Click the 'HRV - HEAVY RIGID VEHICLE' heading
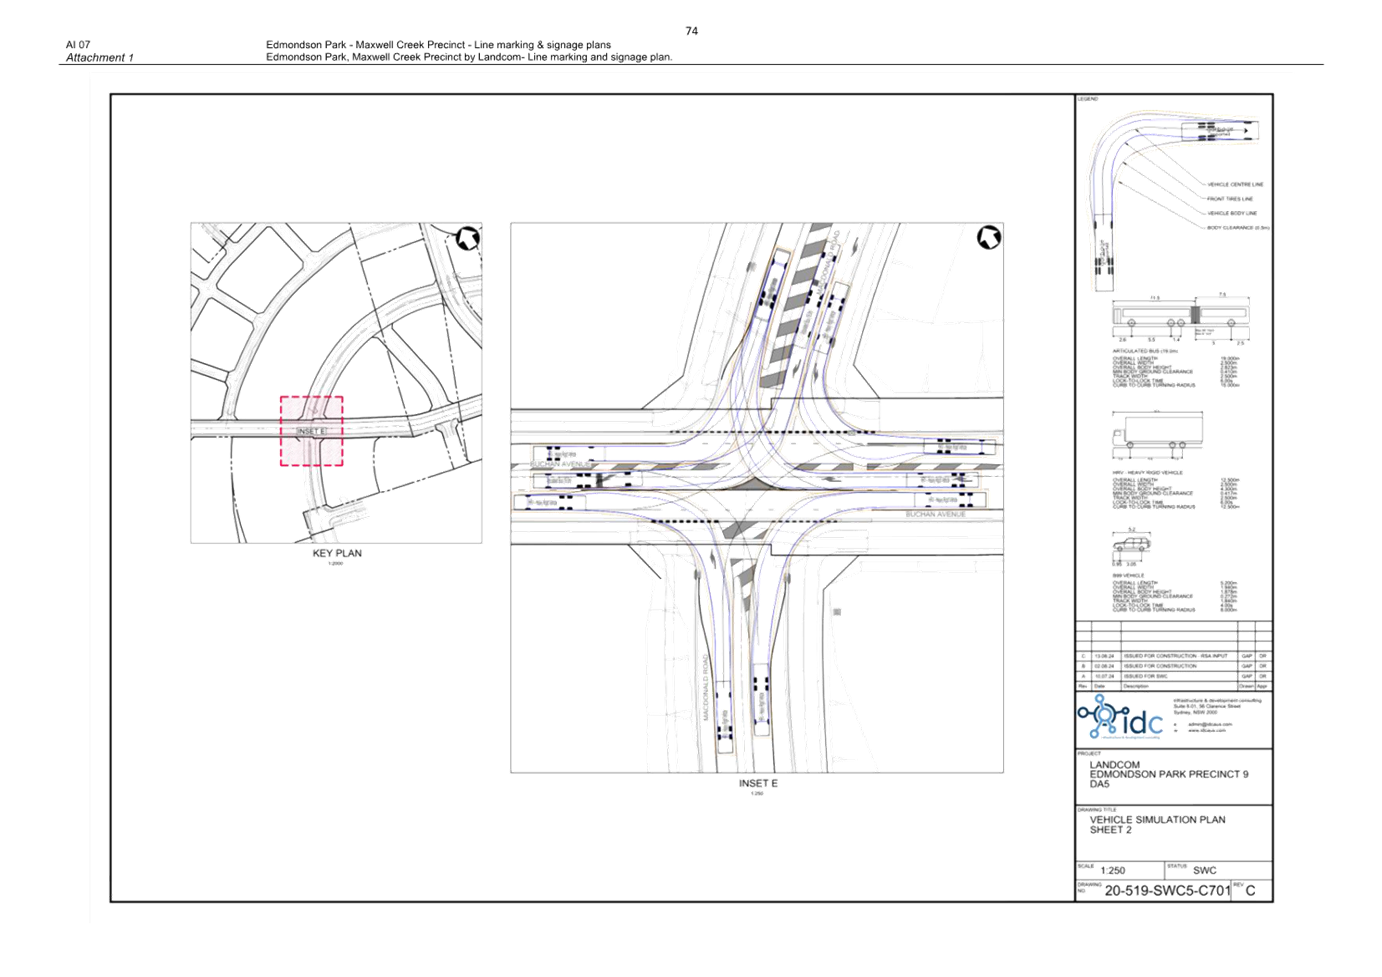Screen dimensions: 1382x977 click(x=1147, y=473)
